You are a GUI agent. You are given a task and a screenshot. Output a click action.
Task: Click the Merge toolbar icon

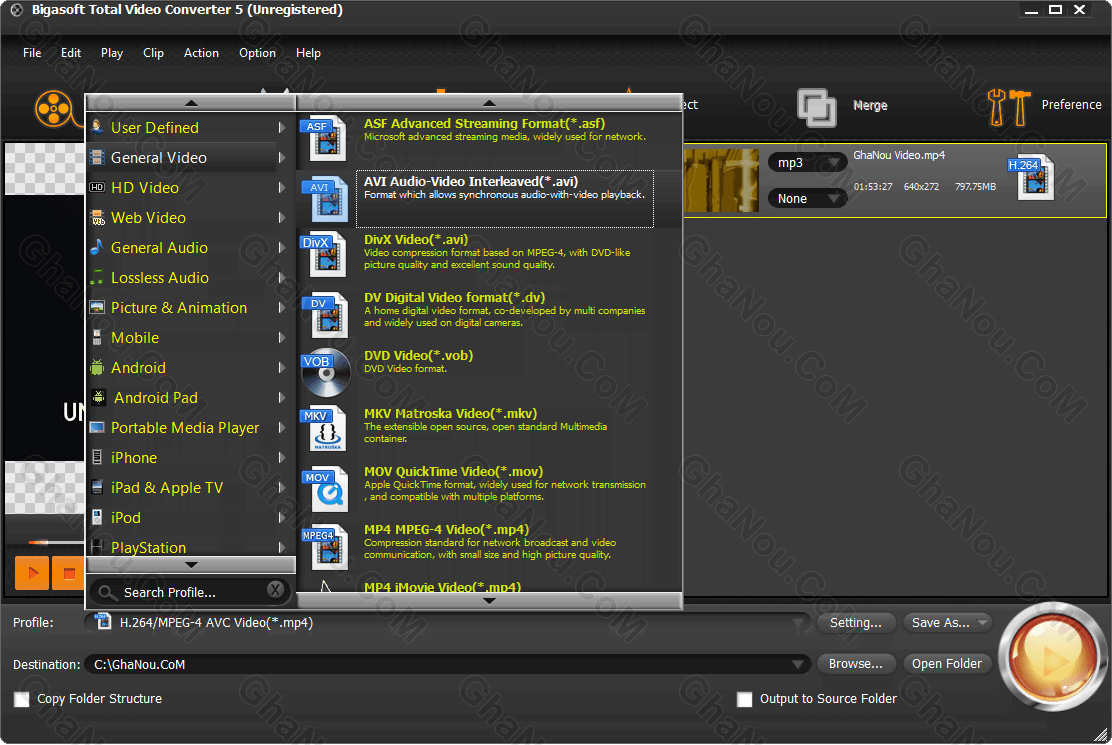pyautogui.click(x=816, y=107)
